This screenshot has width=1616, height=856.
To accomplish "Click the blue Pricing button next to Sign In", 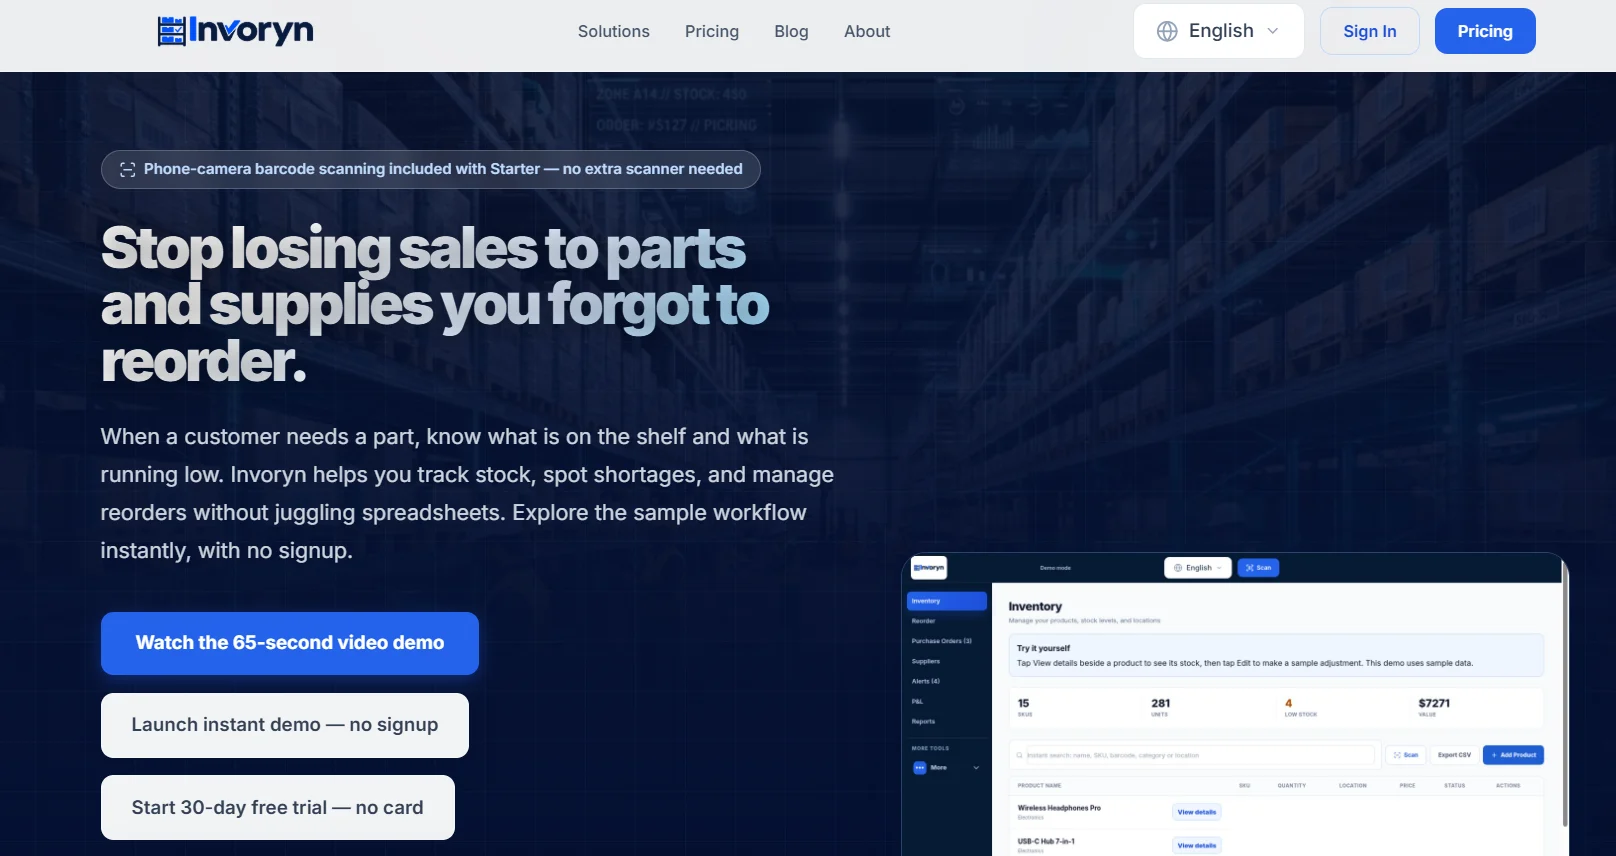I will pyautogui.click(x=1485, y=31).
